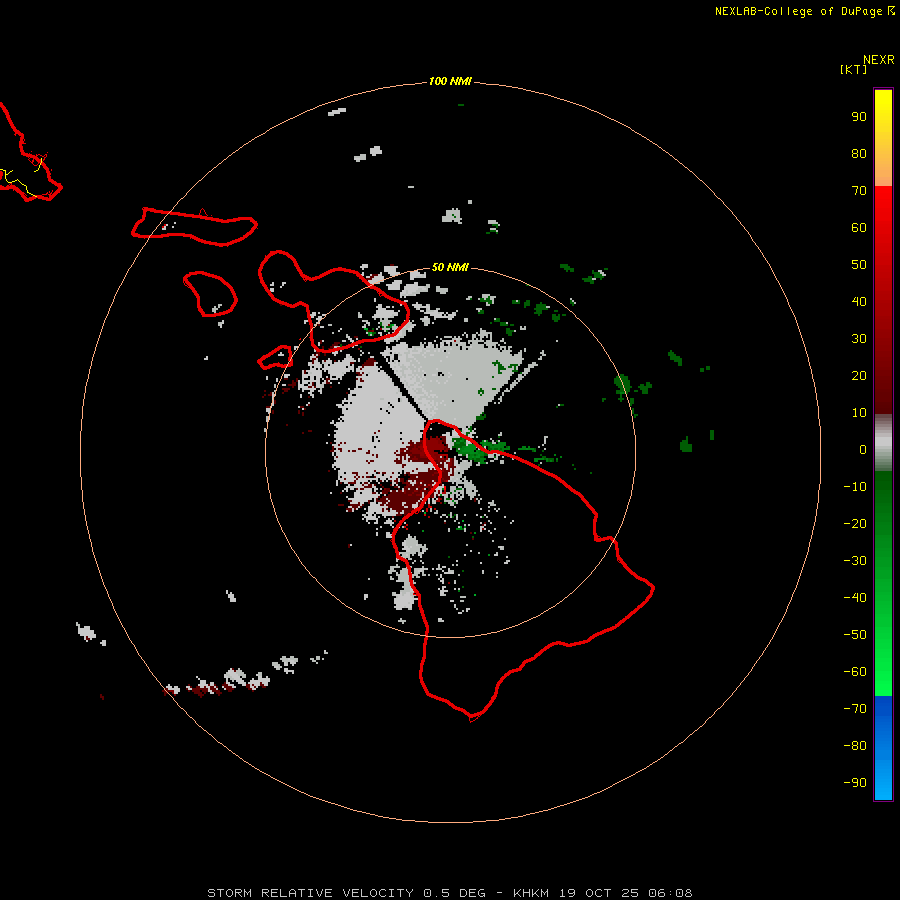Click the -40 value on the velocity scale

pyautogui.click(x=855, y=598)
